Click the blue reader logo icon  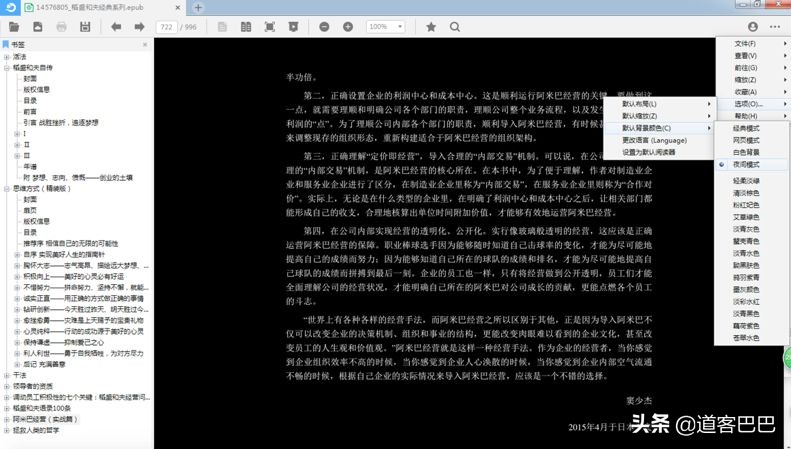tap(10, 8)
